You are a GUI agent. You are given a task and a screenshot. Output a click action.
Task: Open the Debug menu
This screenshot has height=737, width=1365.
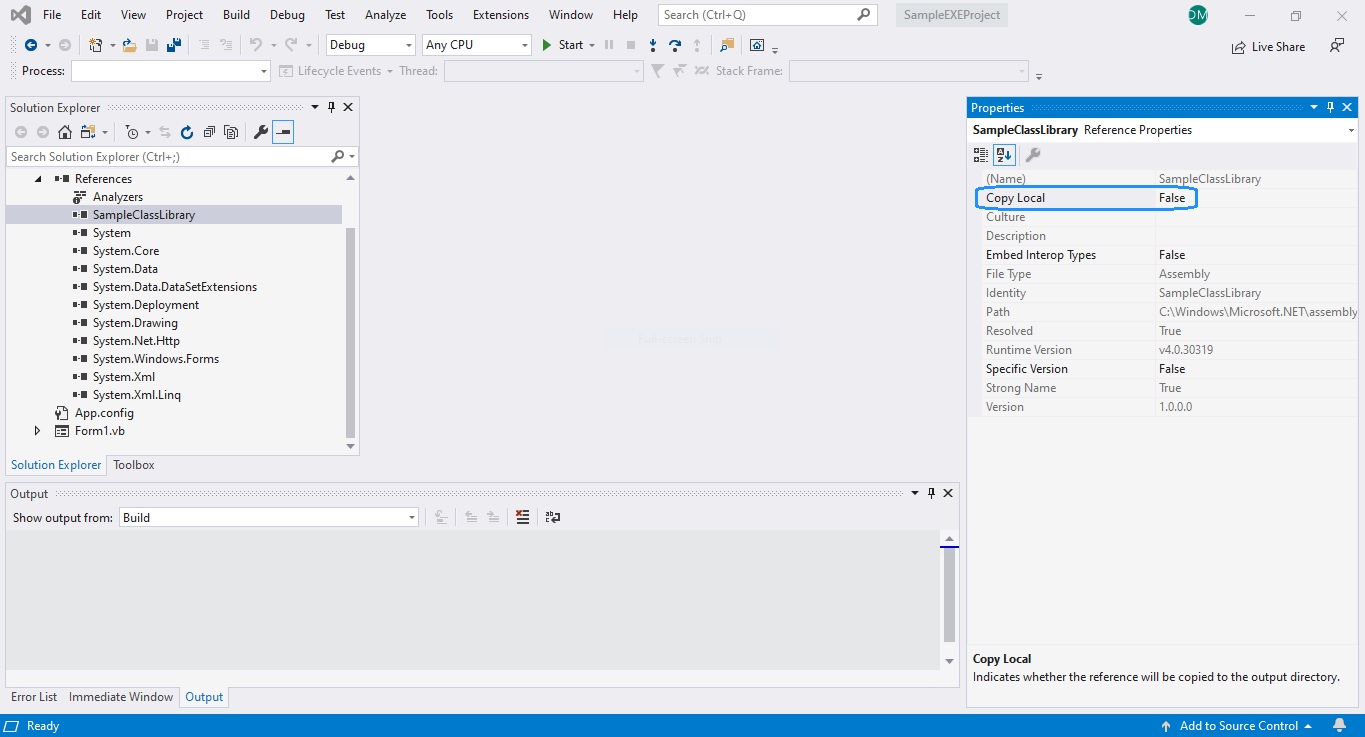click(287, 14)
